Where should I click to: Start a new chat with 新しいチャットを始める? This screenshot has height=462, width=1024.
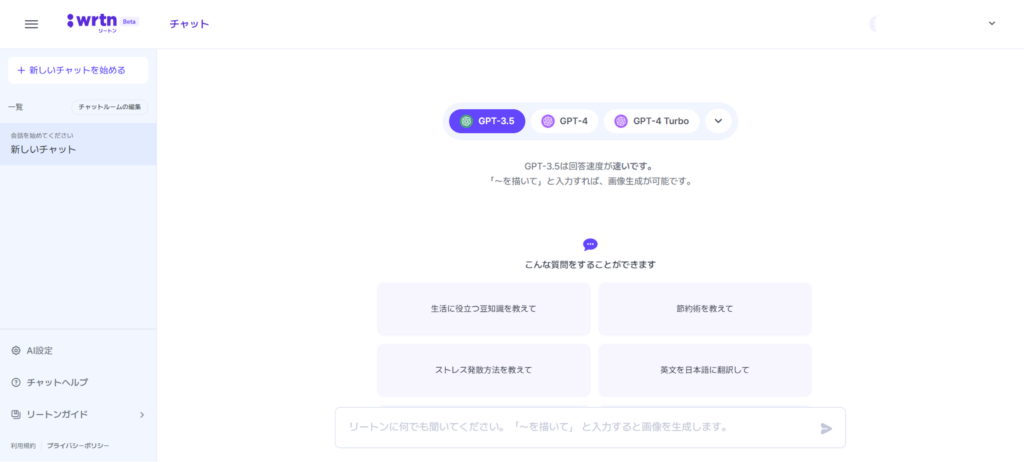point(78,70)
